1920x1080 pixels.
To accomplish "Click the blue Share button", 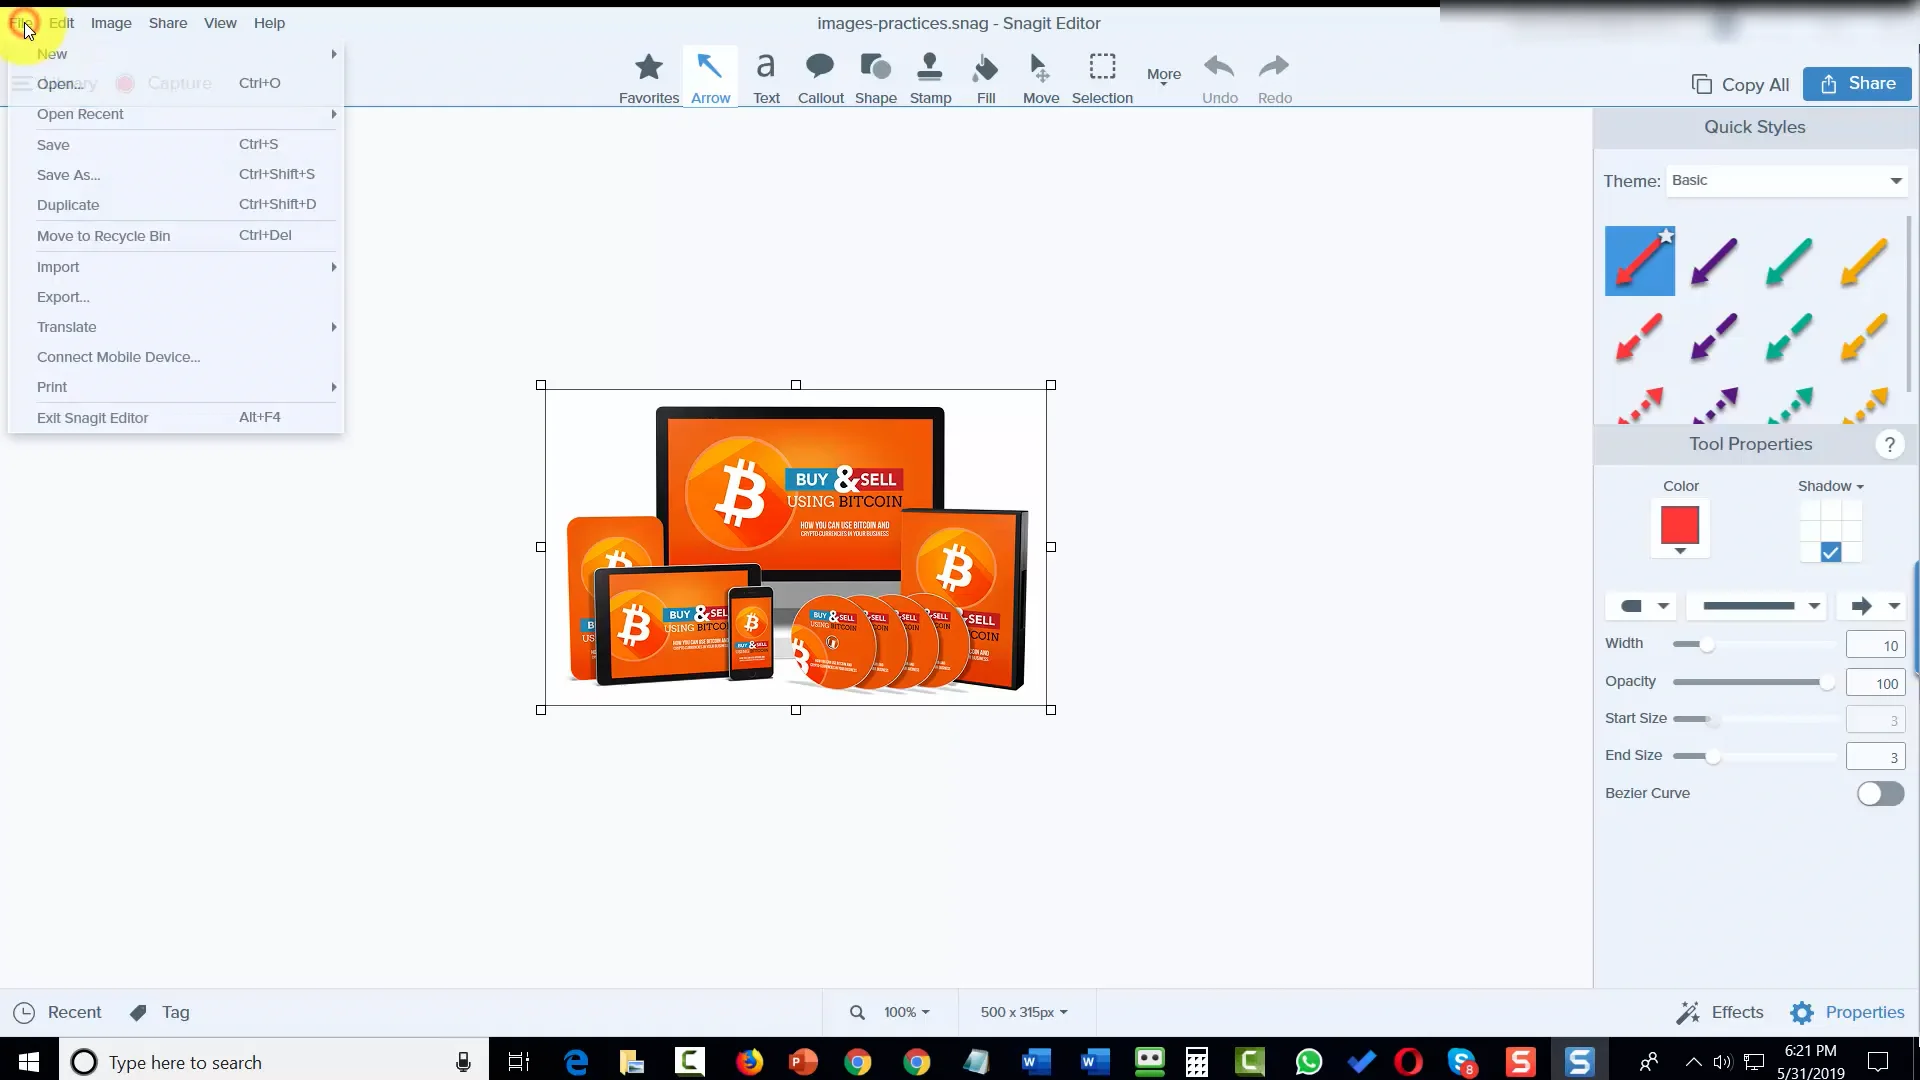I will (x=1857, y=84).
